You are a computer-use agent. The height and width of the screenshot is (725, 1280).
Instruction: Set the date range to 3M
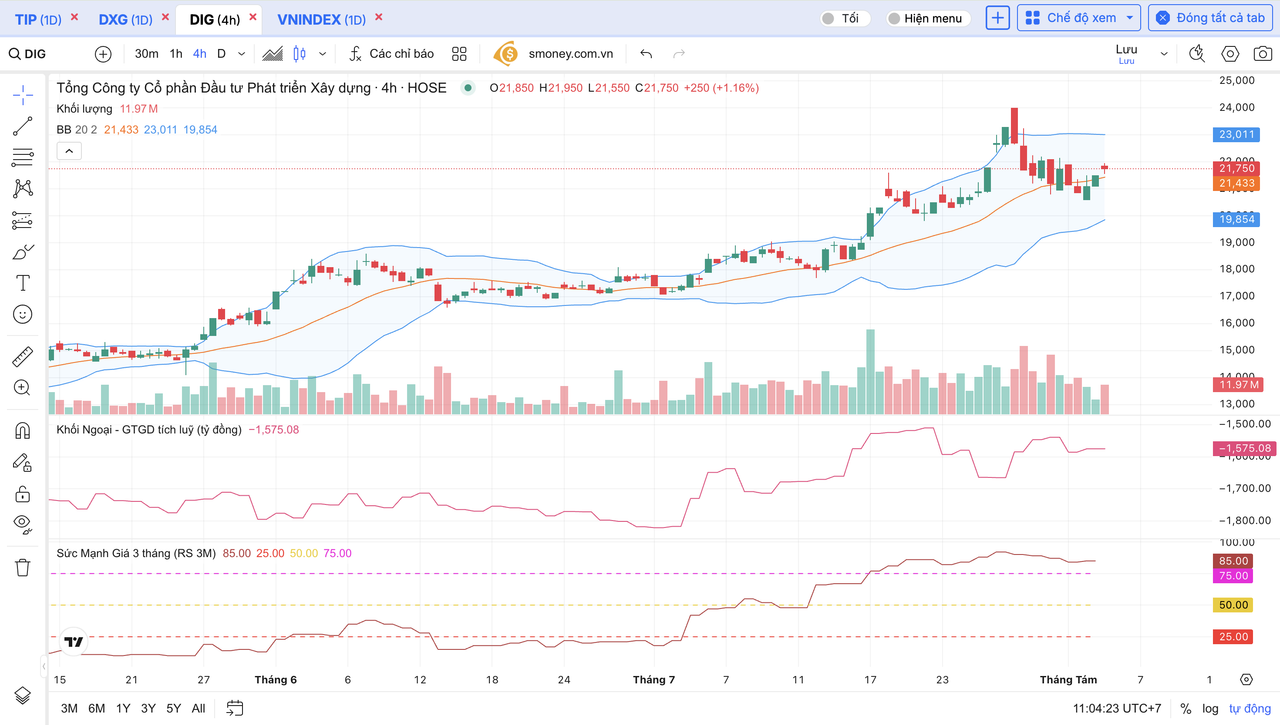(x=69, y=708)
